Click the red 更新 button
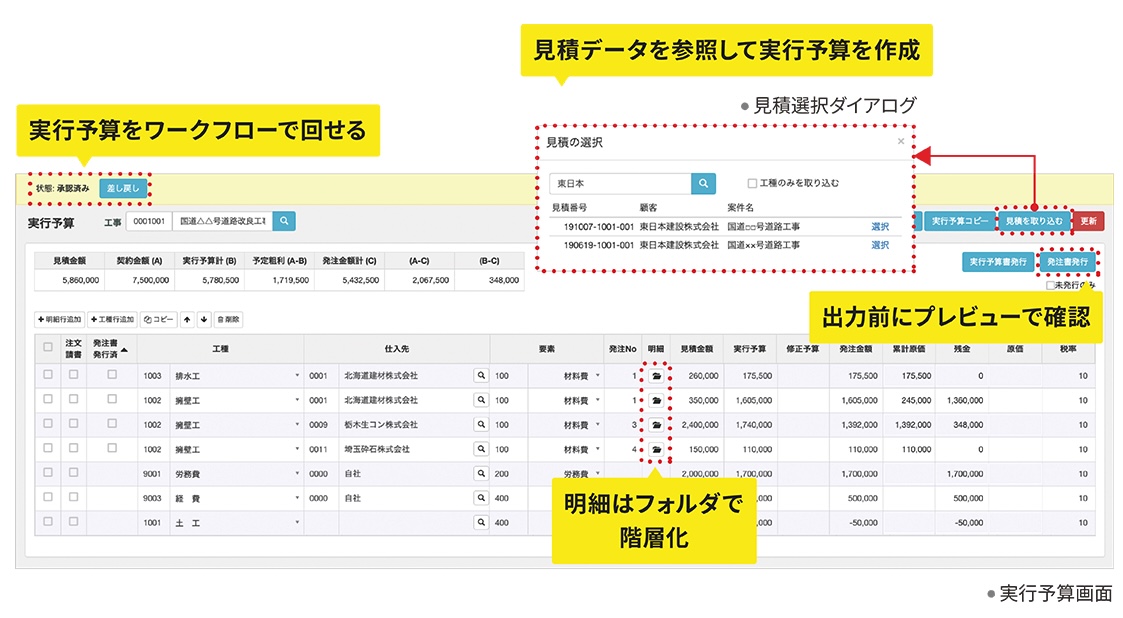The image size is (1123, 618). coord(1089,221)
